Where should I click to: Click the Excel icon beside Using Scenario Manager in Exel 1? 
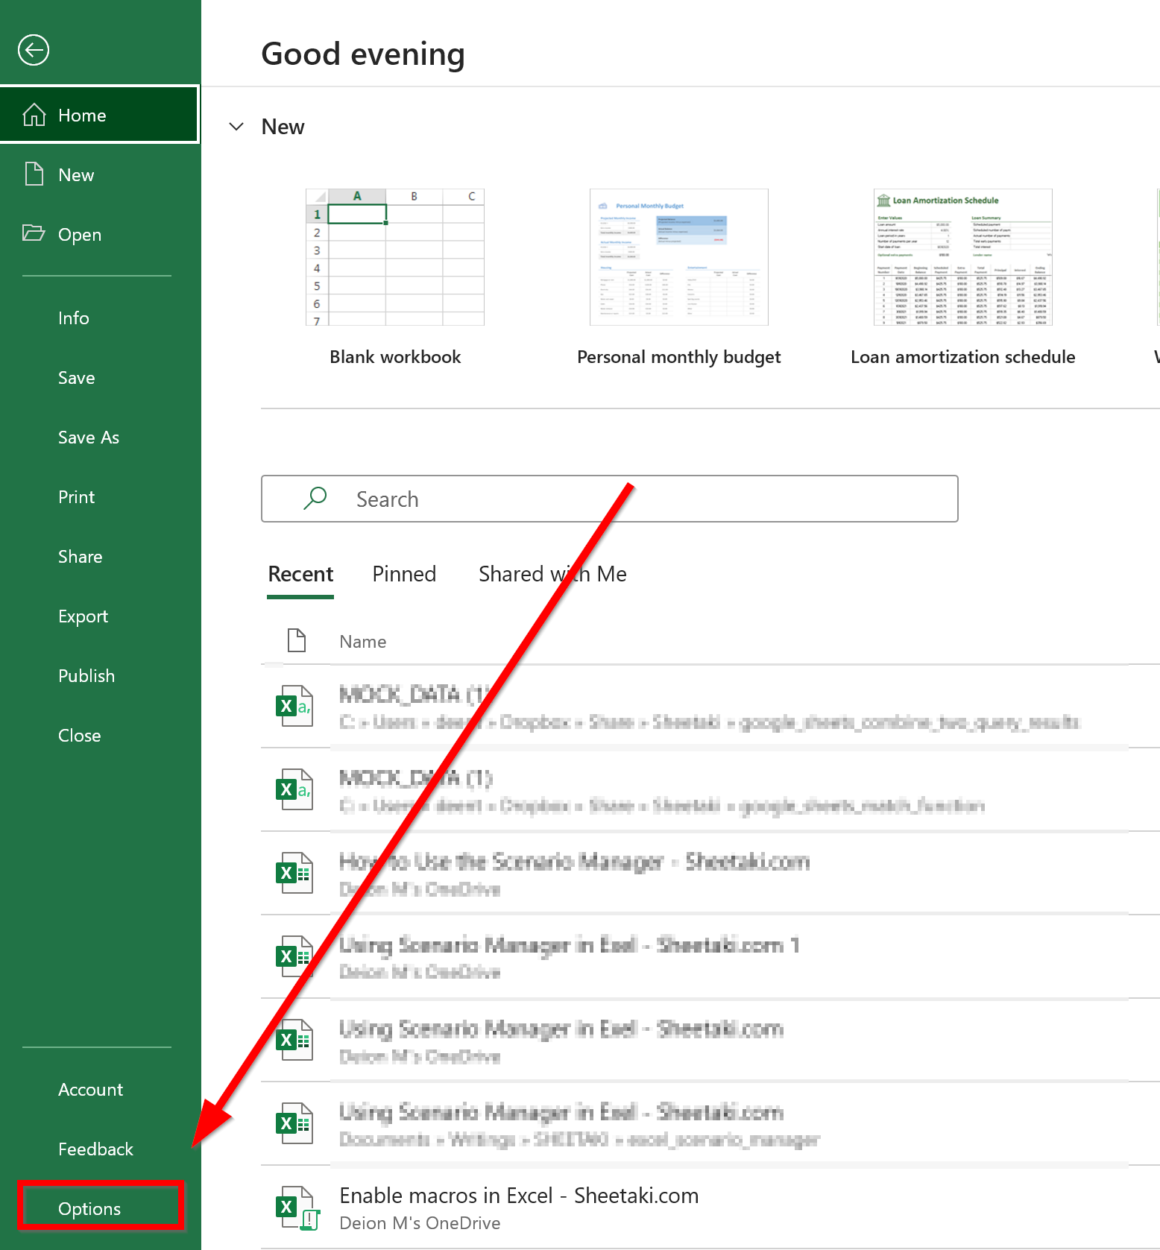click(x=296, y=956)
